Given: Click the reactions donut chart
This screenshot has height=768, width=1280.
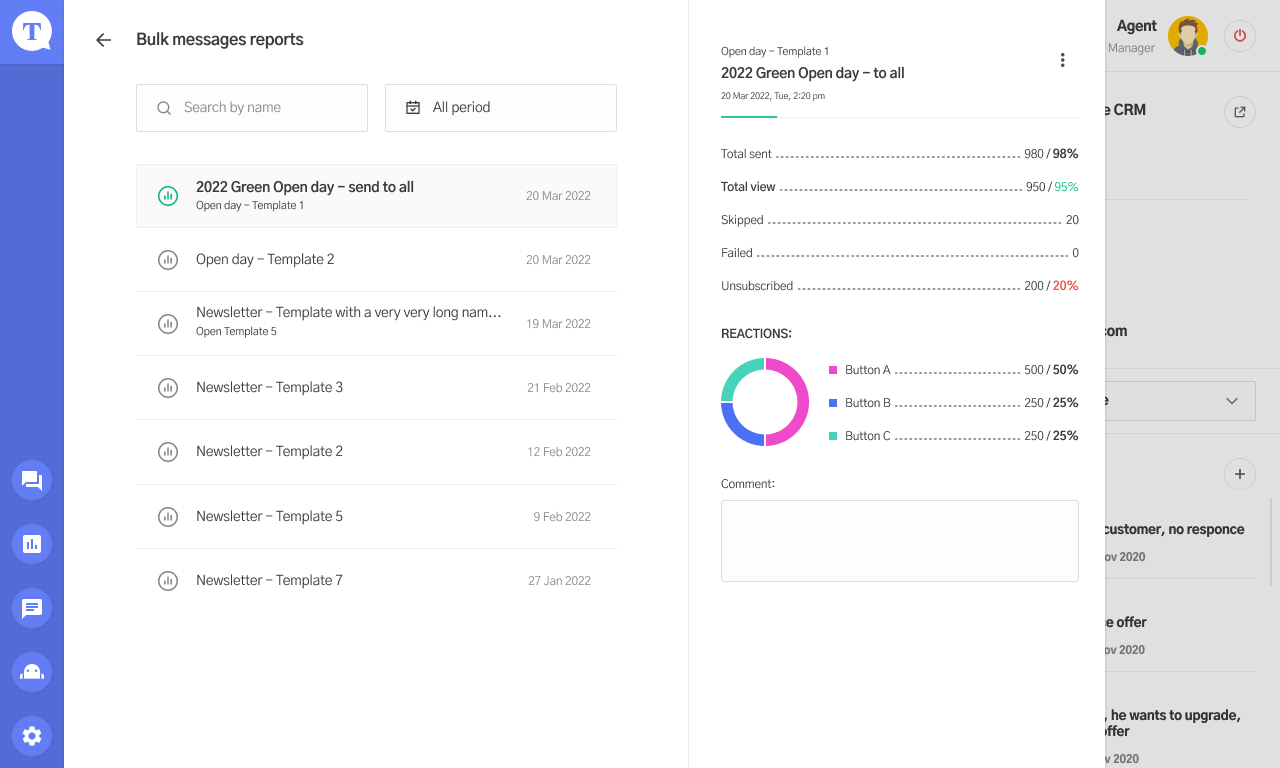Looking at the screenshot, I should point(765,402).
